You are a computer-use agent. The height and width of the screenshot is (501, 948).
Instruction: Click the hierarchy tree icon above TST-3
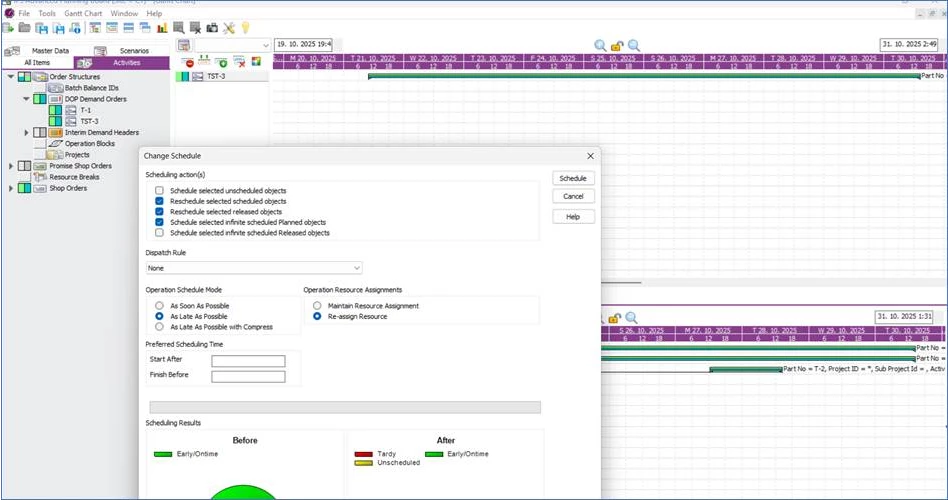(x=204, y=62)
